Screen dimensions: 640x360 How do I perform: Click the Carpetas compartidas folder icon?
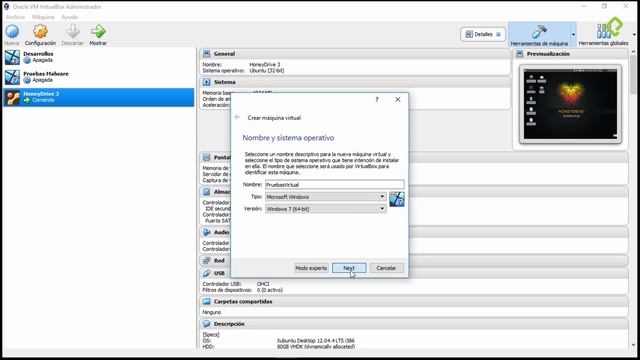click(x=207, y=302)
